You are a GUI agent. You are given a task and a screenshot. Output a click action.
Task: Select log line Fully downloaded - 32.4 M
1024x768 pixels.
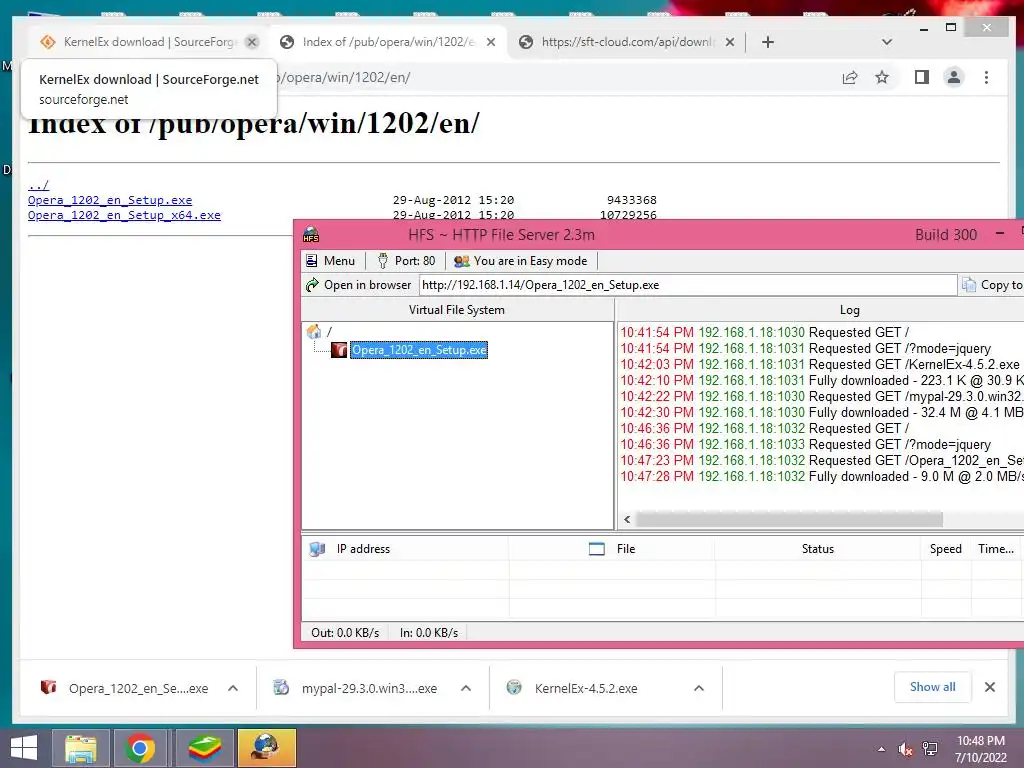click(x=821, y=413)
